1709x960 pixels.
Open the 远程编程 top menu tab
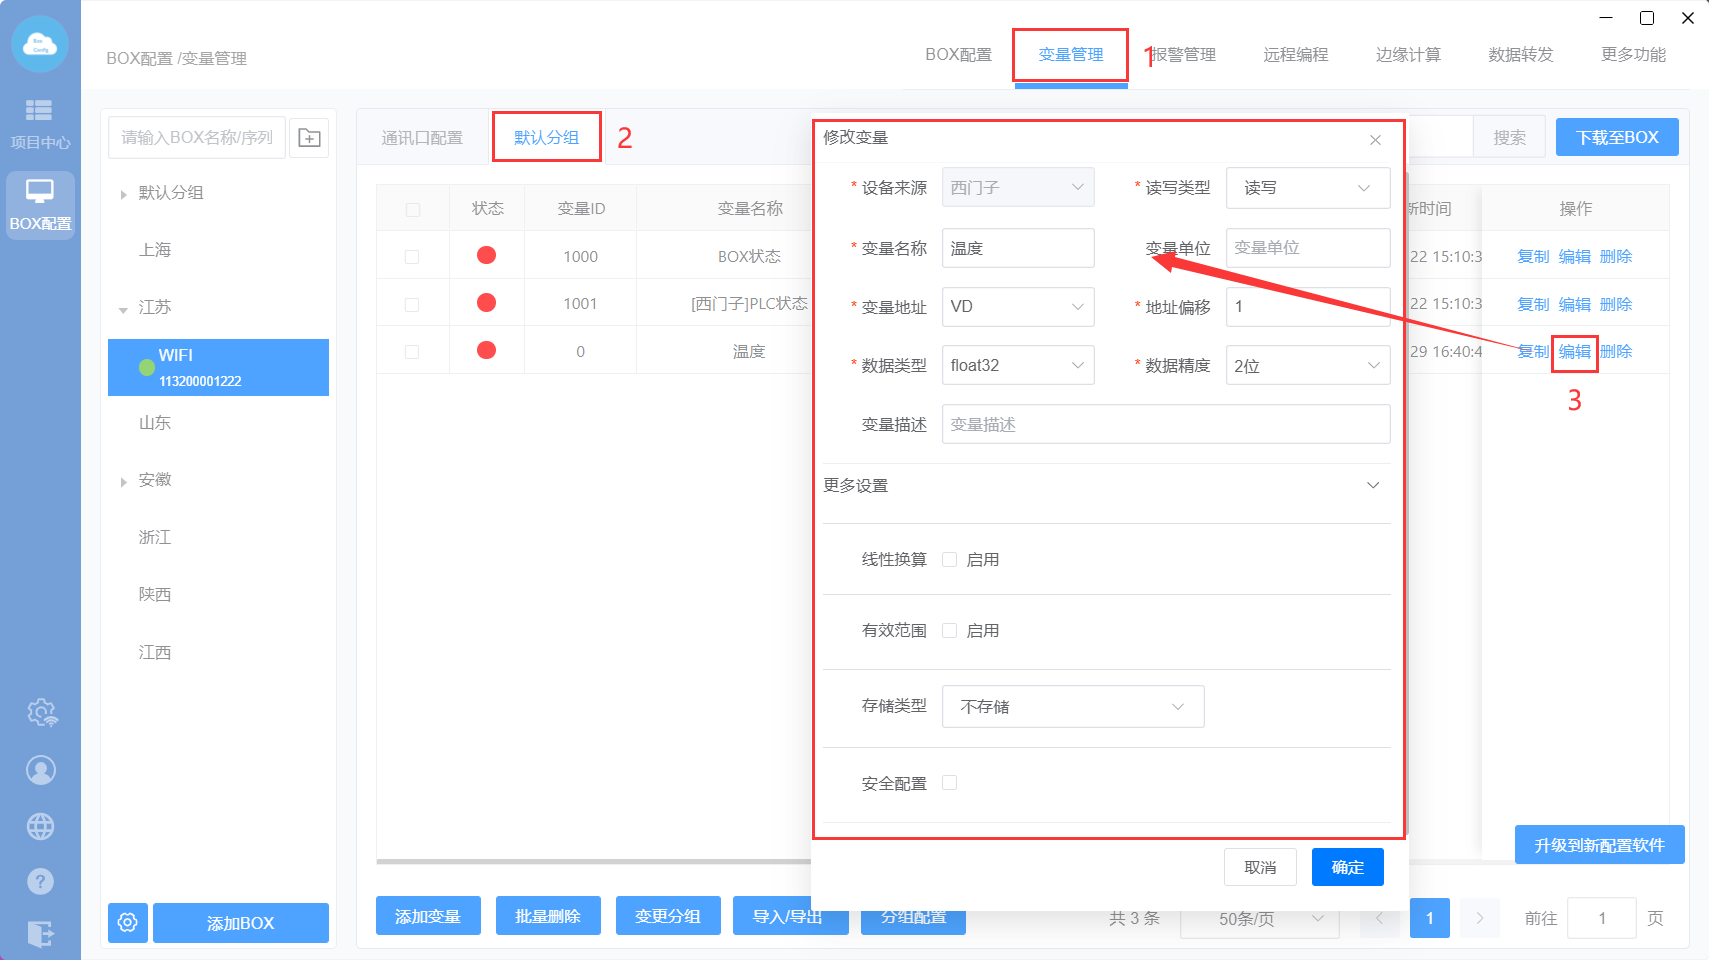pyautogui.click(x=1295, y=55)
